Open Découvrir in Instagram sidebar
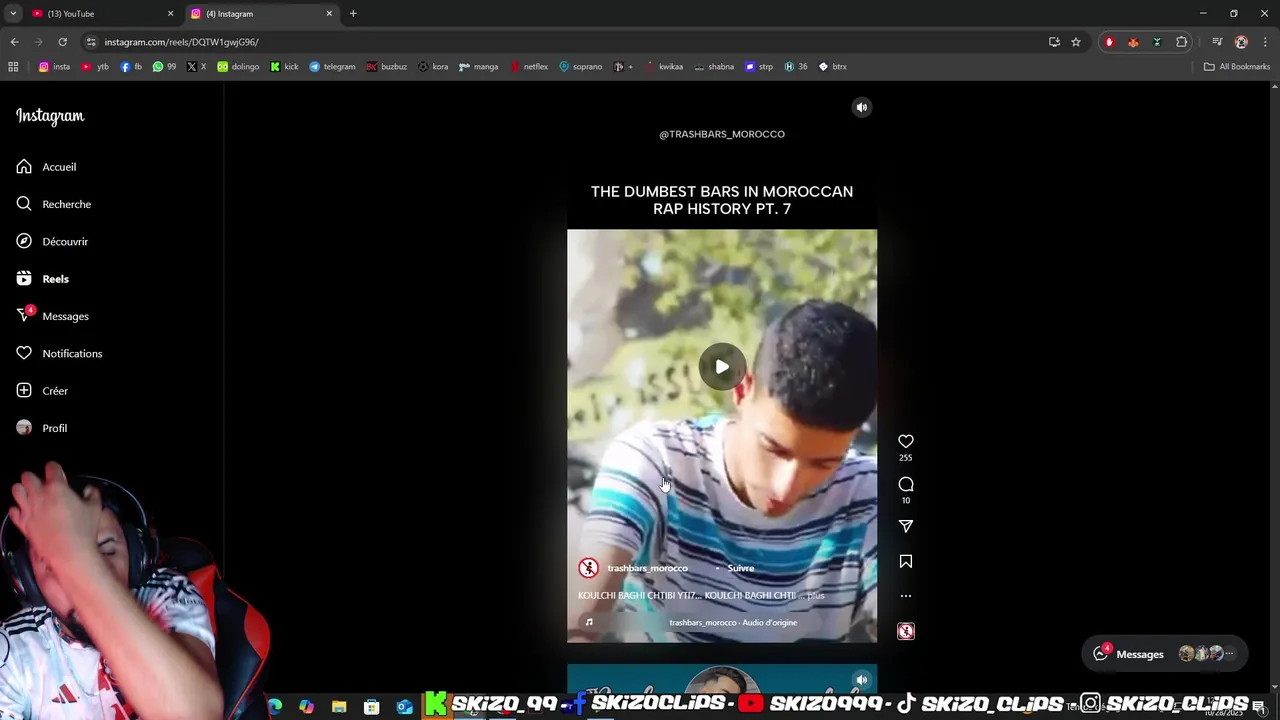This screenshot has height=720, width=1280. [65, 241]
